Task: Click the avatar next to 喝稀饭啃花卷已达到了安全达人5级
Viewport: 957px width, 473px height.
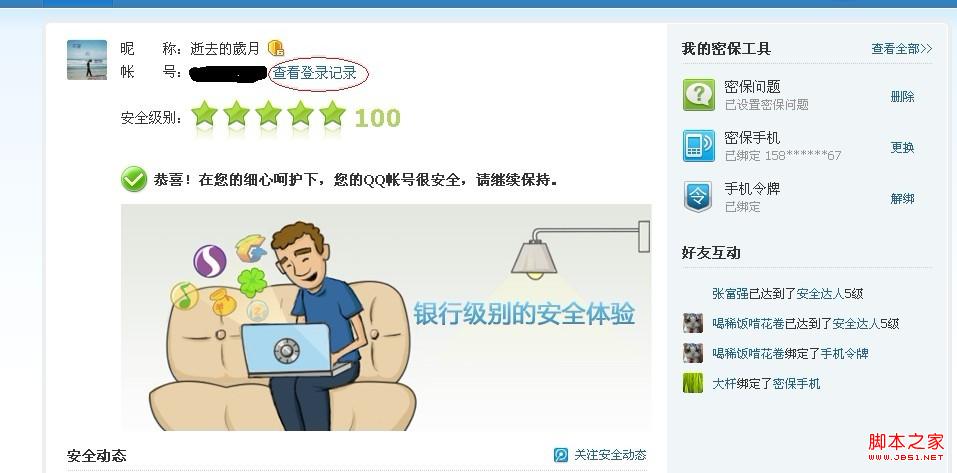Action: [x=693, y=323]
